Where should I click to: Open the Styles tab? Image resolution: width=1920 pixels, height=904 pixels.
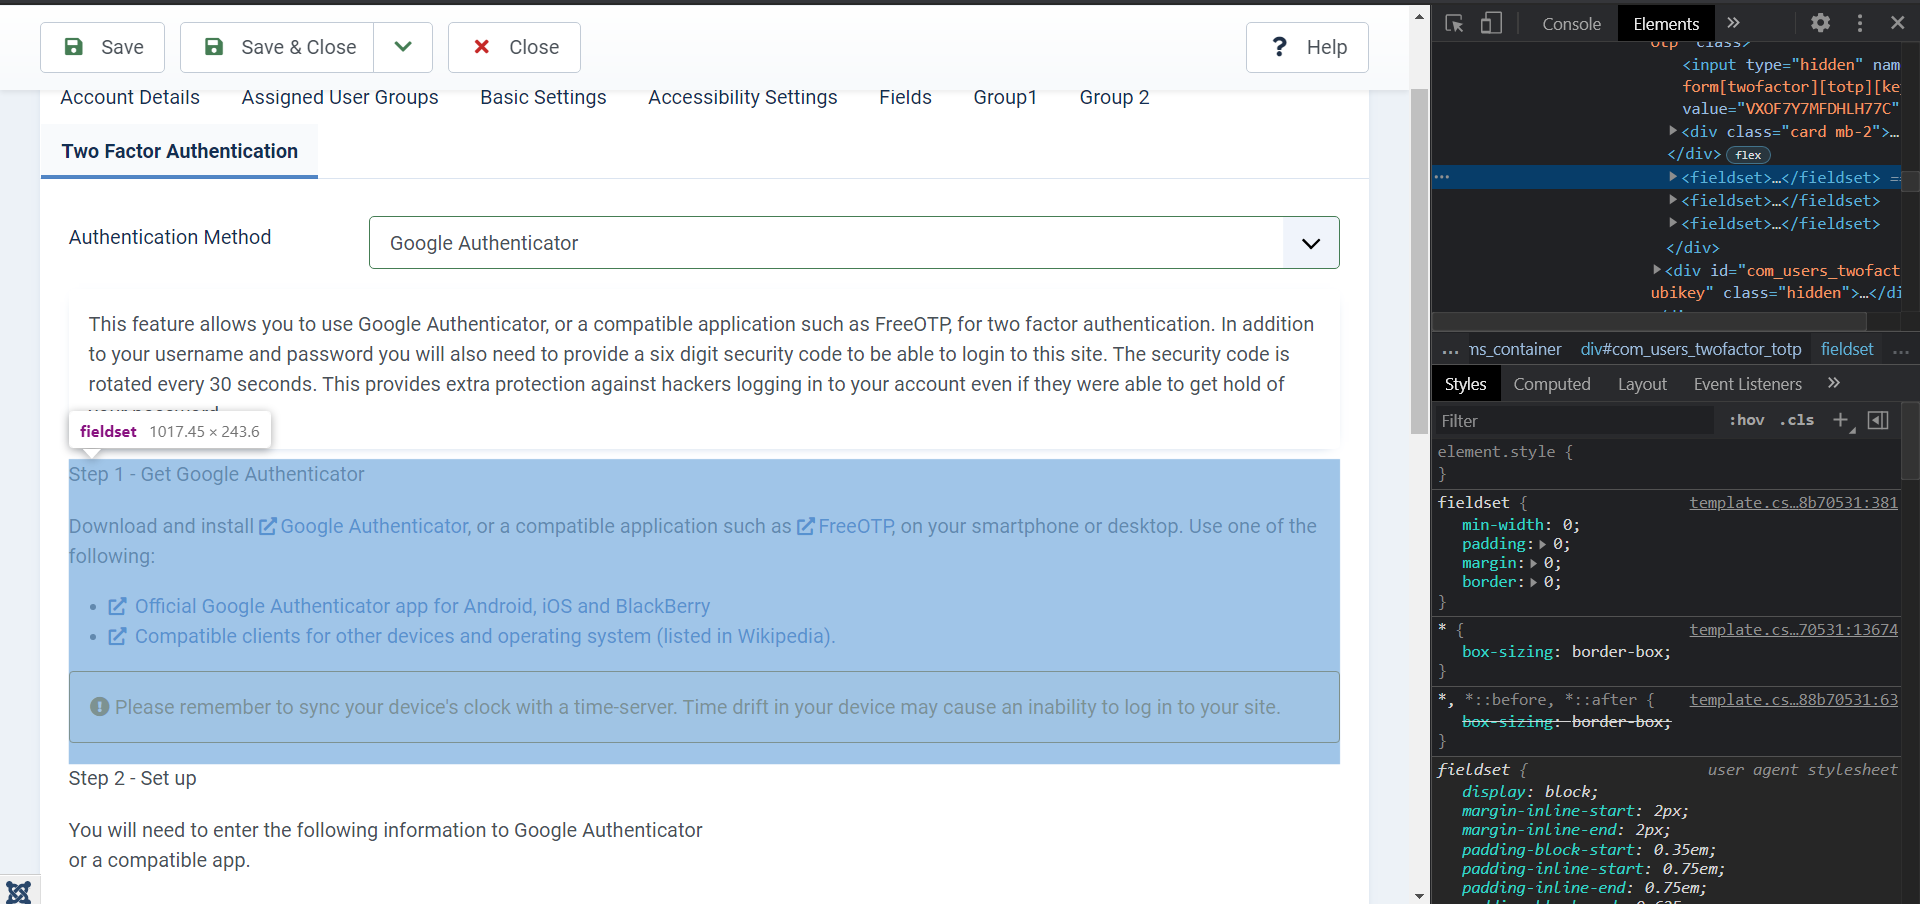(x=1465, y=384)
